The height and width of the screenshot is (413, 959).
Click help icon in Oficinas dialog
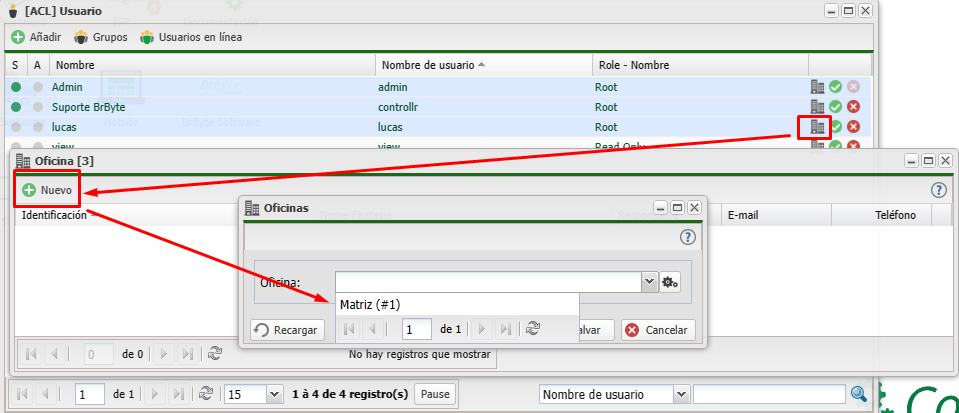687,237
